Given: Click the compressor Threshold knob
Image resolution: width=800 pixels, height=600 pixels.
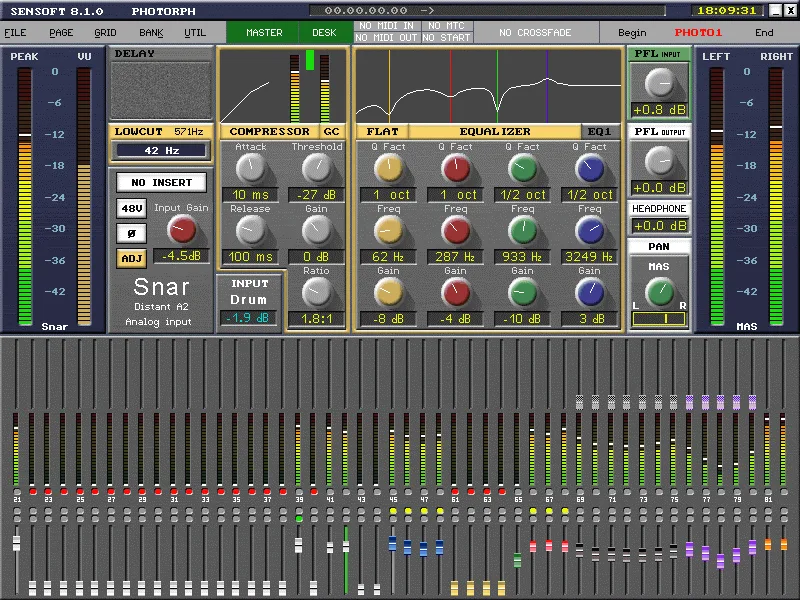Looking at the screenshot, I should [317, 168].
